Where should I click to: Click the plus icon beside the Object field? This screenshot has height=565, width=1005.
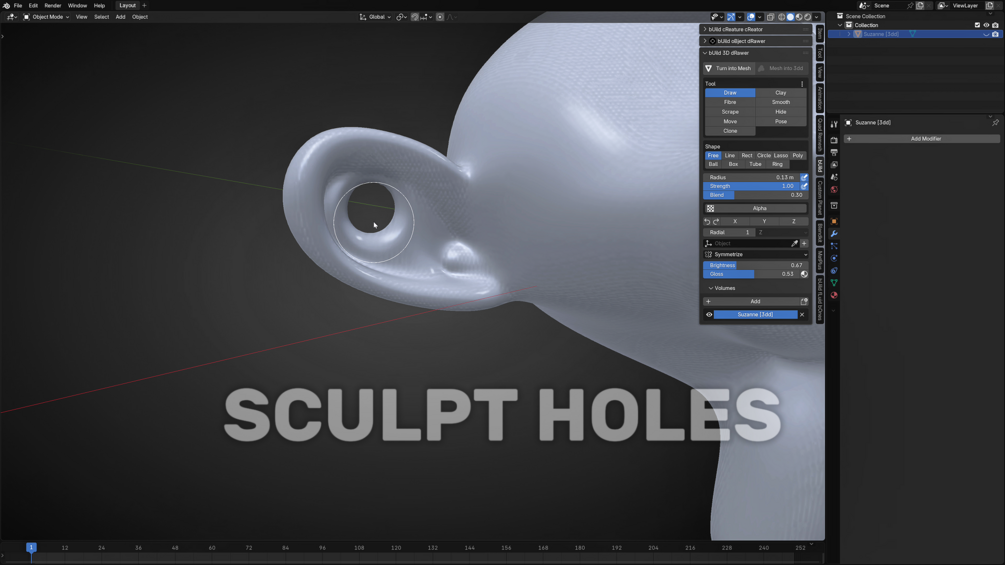click(804, 243)
